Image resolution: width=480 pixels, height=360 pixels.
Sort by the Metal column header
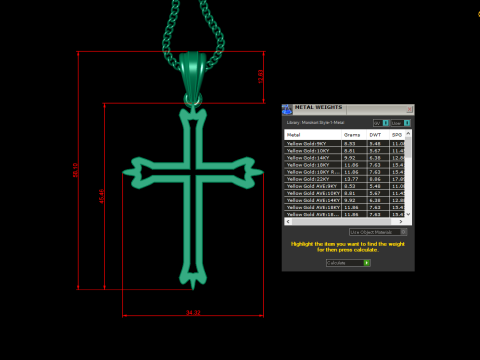[313, 135]
